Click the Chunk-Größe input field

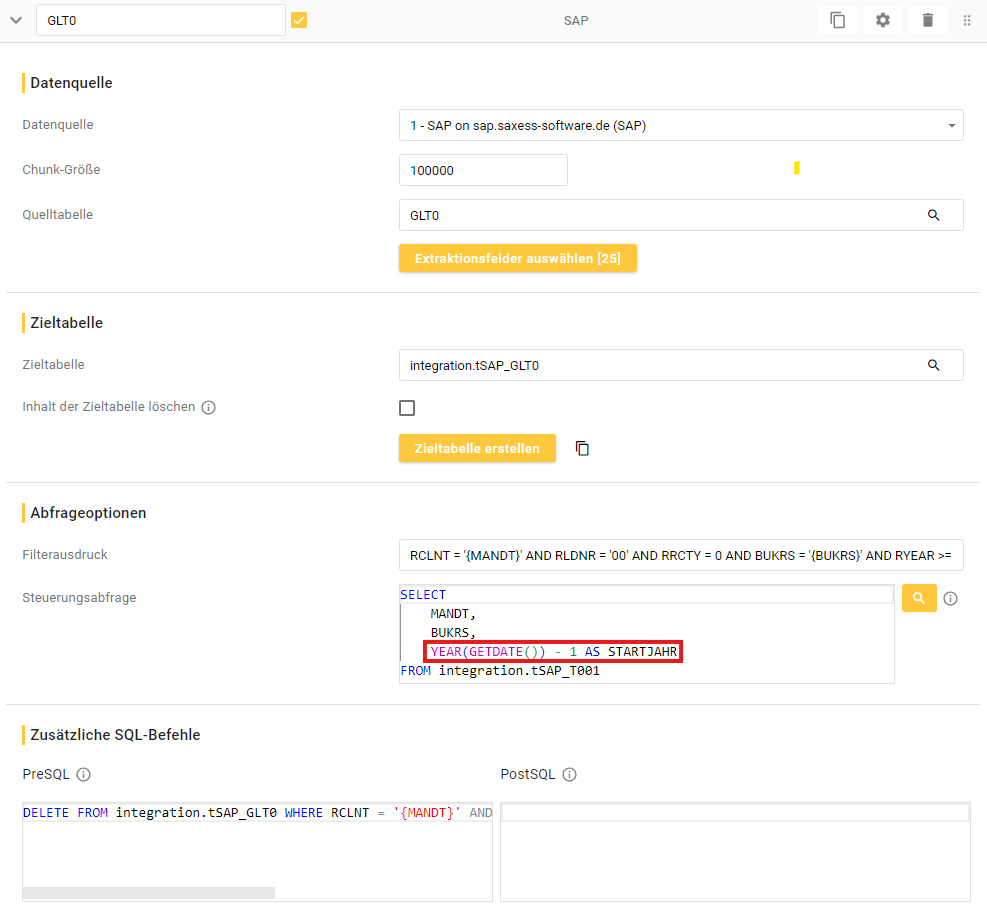tap(482, 170)
